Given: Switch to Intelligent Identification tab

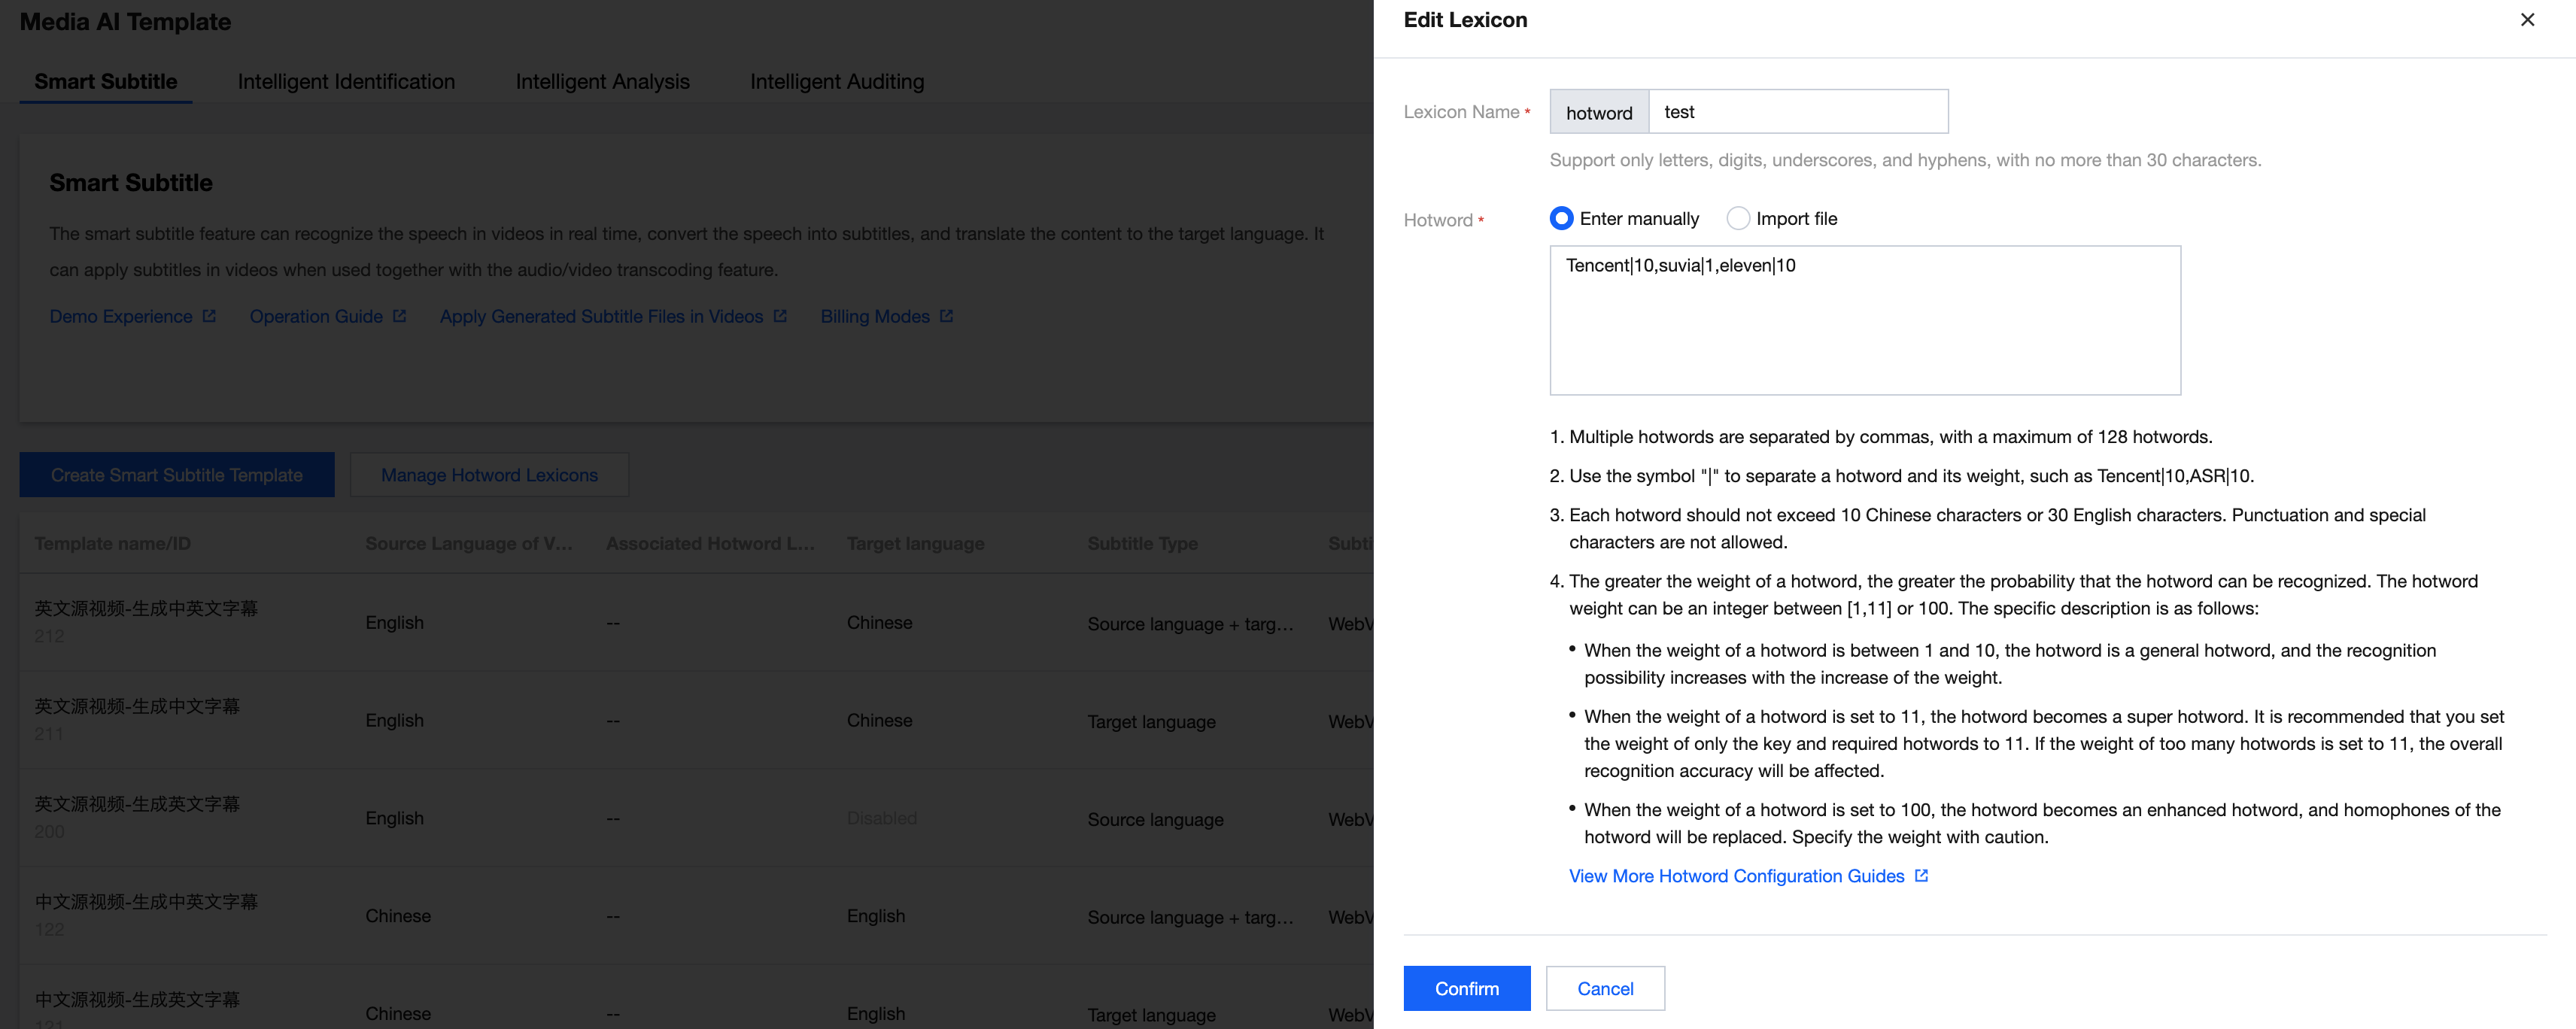Looking at the screenshot, I should point(346,82).
